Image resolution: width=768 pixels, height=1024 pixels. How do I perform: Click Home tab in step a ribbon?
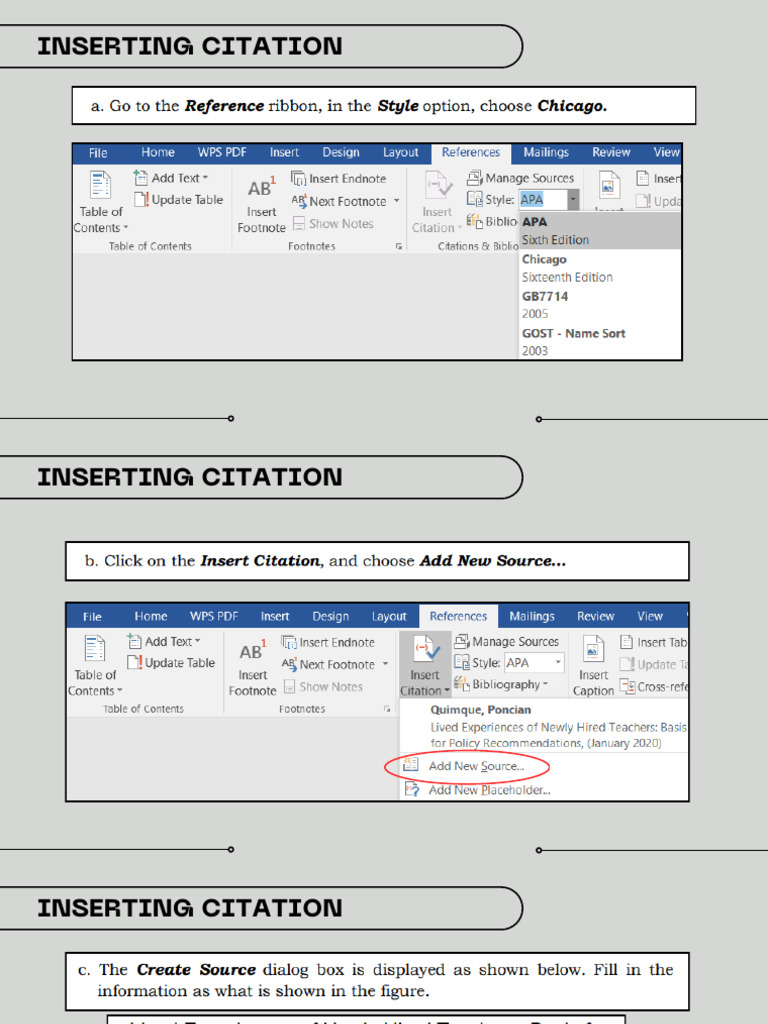point(158,152)
